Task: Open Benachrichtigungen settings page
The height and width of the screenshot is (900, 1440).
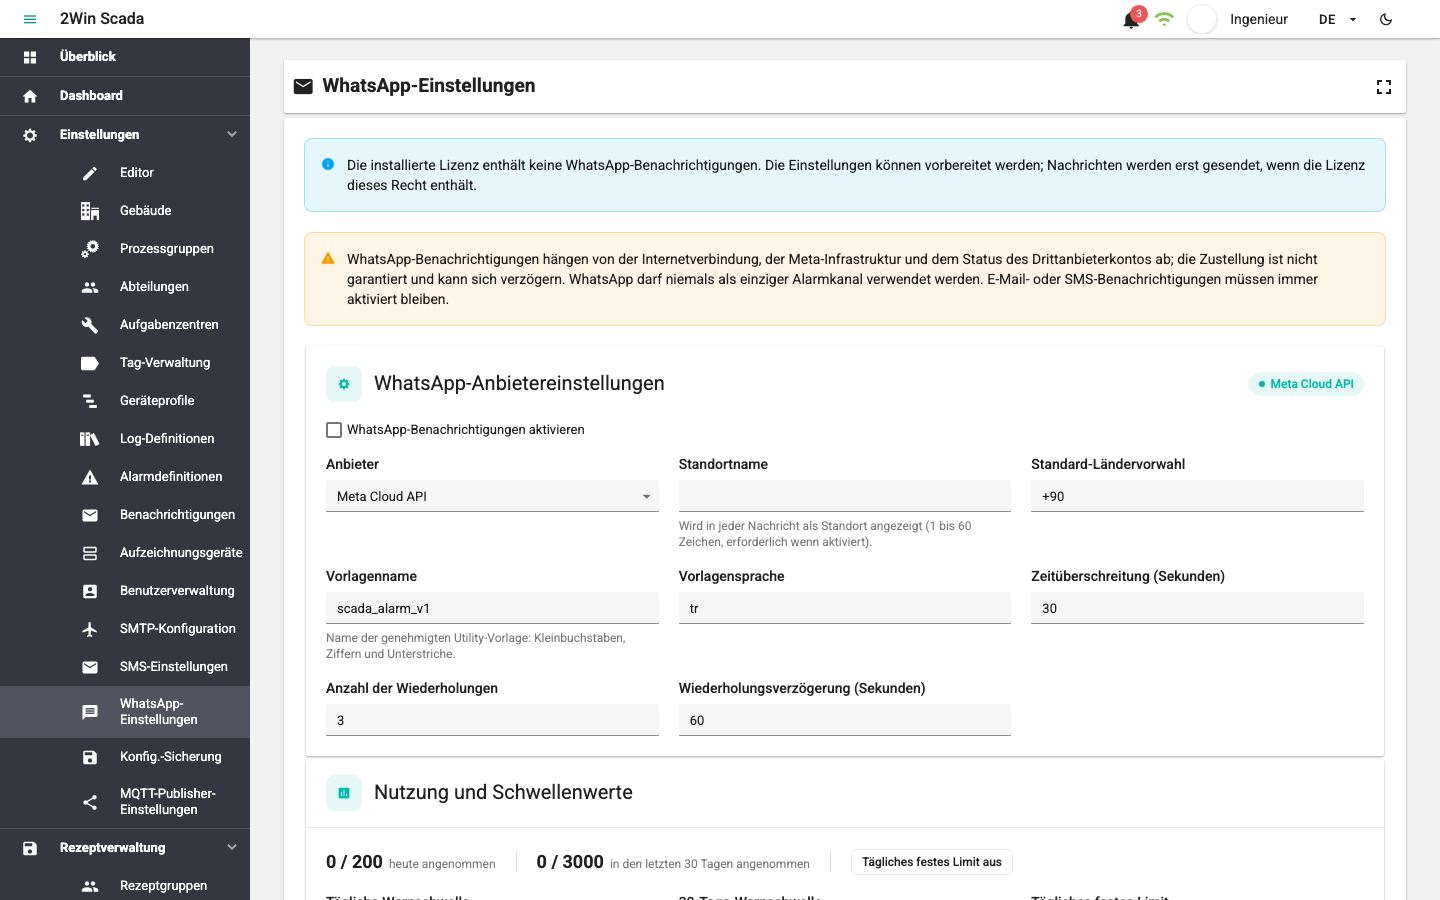Action: coord(125,515)
